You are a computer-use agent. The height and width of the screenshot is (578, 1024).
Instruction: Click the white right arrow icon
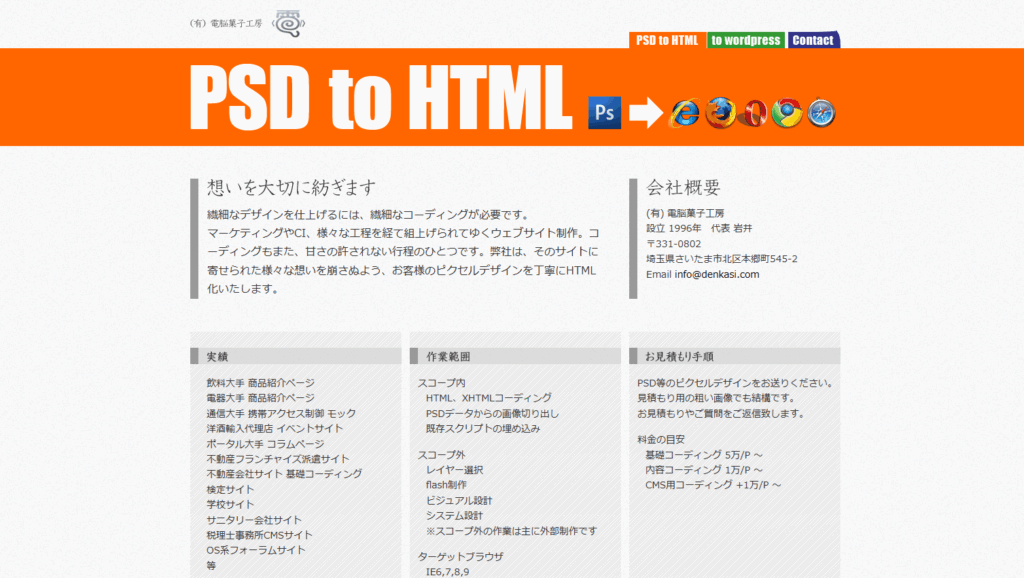(x=646, y=112)
